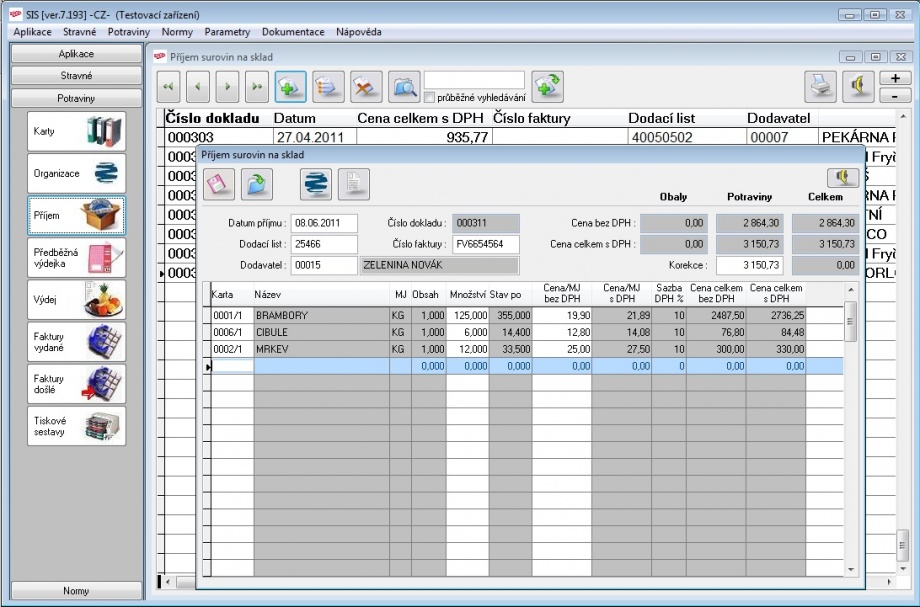The image size is (920, 607).
Task: Open Výdej sidebar item
Action: point(76,300)
